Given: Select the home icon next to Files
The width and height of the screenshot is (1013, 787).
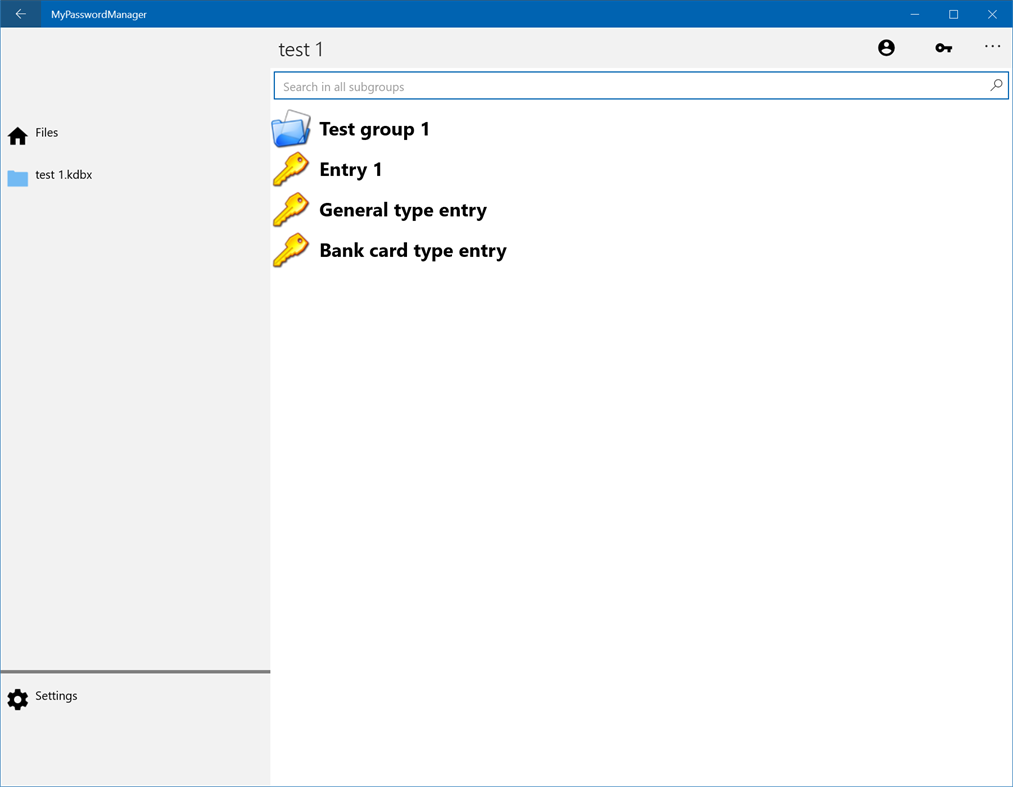Looking at the screenshot, I should point(16,133).
